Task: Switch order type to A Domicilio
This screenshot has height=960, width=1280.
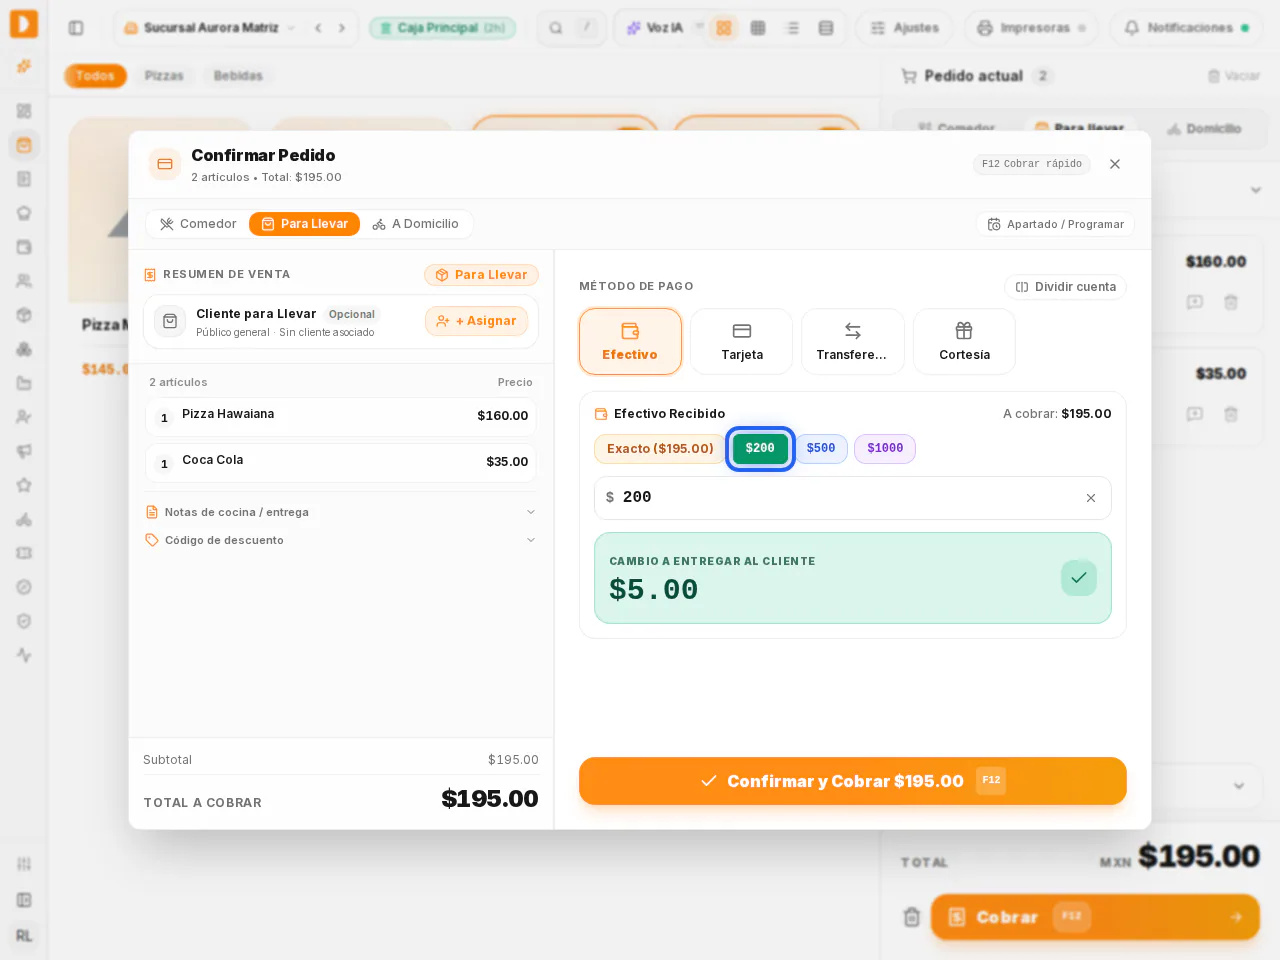Action: coord(416,224)
